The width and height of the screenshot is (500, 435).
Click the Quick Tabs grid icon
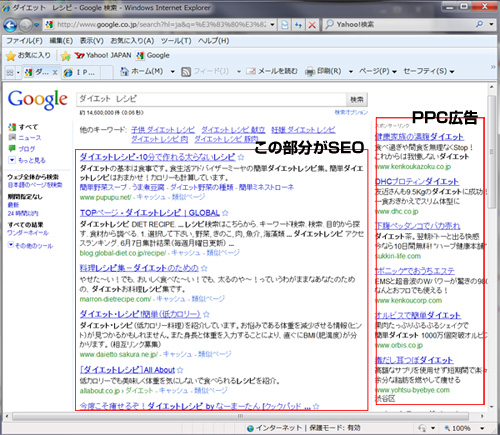click(10, 72)
